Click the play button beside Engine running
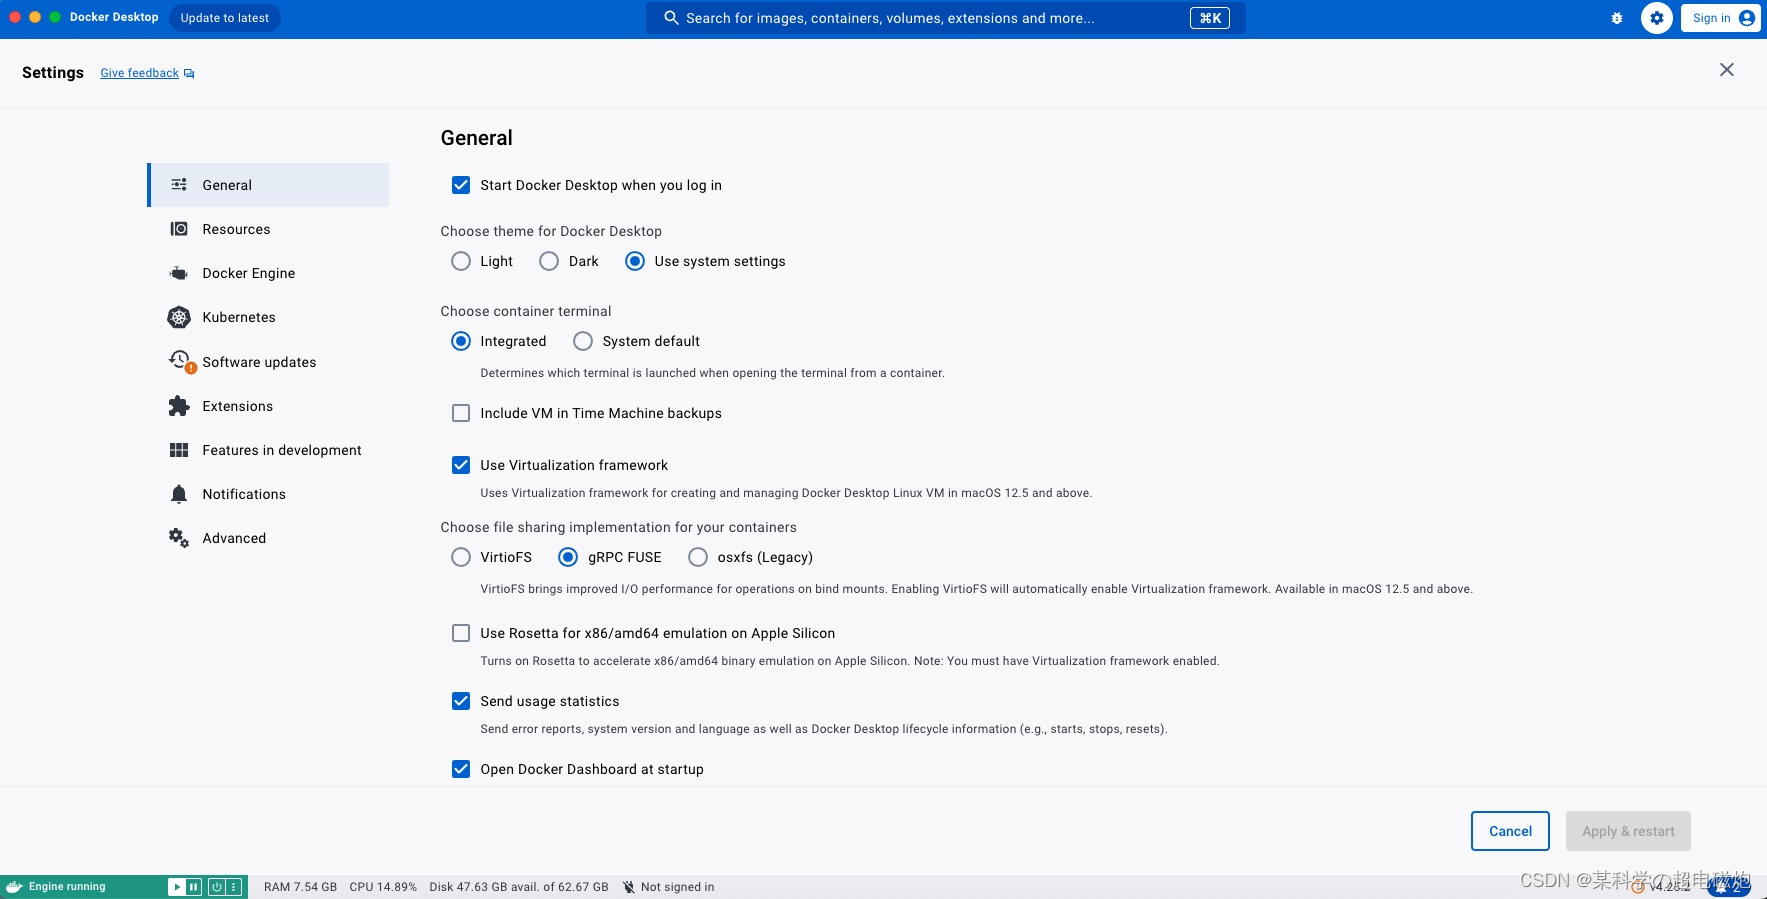The image size is (1767, 899). 176,887
